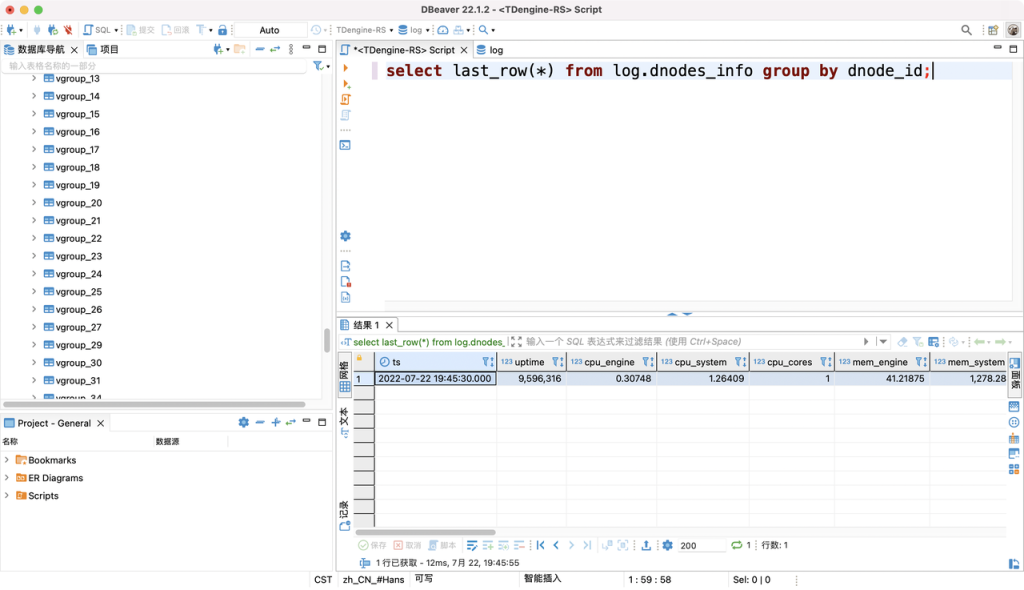Click the jump-to-first-row navigation button
The width and height of the screenshot is (1024, 590).
pos(542,545)
